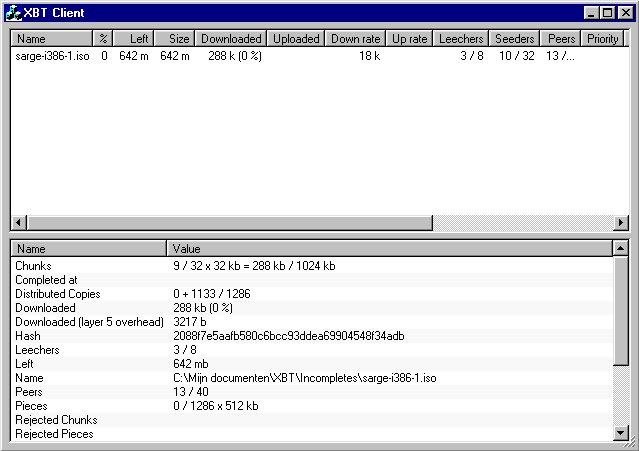Click the Priority column header
This screenshot has width=639, height=451.
(x=602, y=39)
